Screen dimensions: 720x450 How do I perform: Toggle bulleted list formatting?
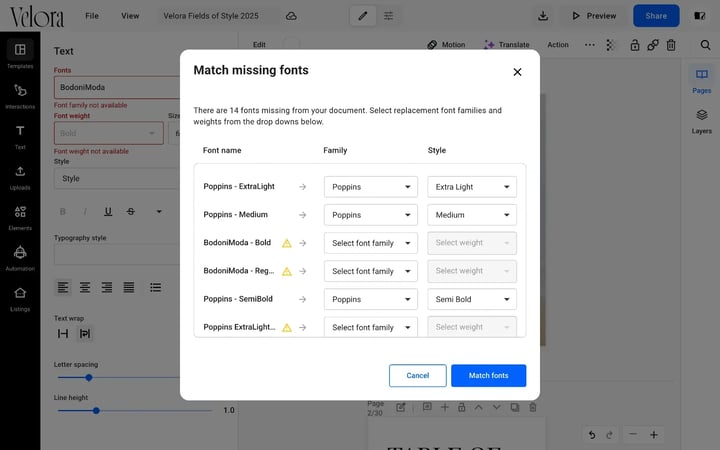coord(155,287)
